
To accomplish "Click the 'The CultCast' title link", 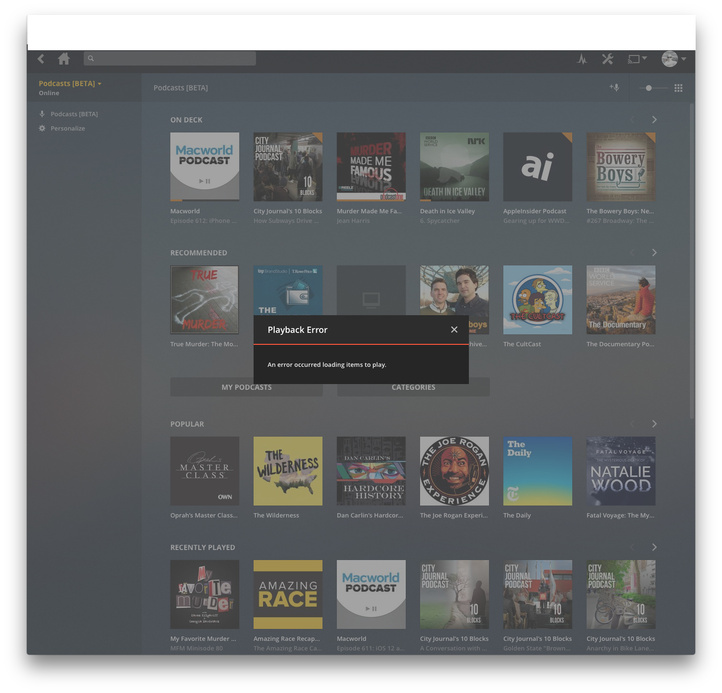I will tap(522, 344).
